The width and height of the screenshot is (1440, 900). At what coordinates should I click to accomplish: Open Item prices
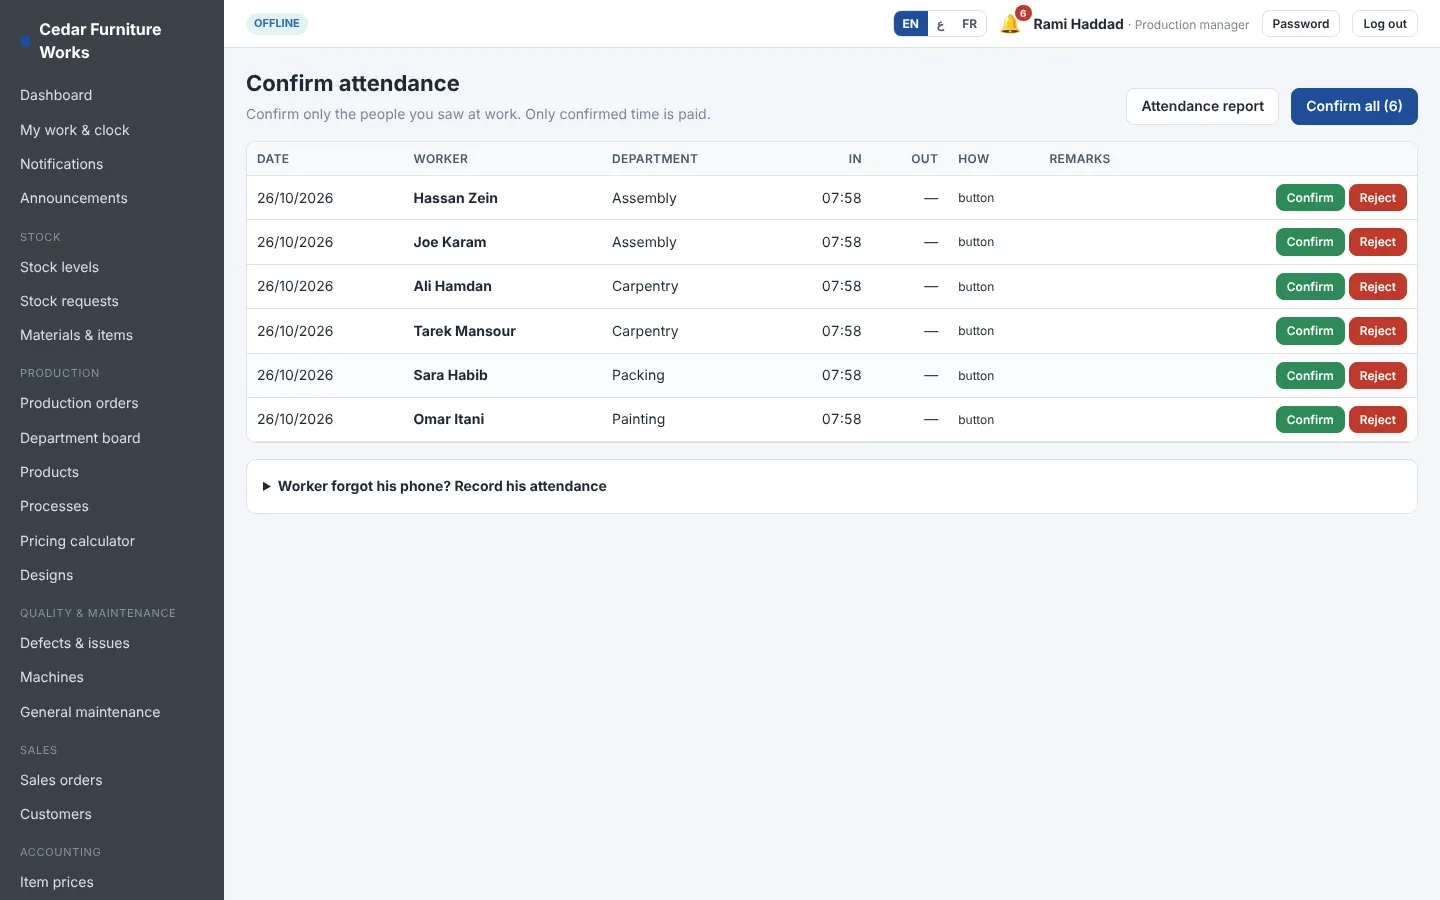pos(112,882)
